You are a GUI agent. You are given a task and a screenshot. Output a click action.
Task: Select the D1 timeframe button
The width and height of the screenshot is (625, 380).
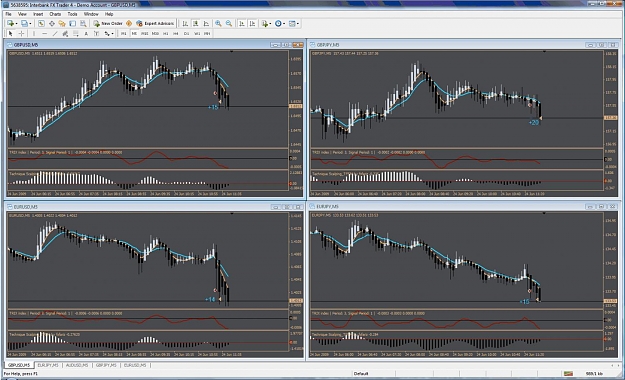(186, 33)
